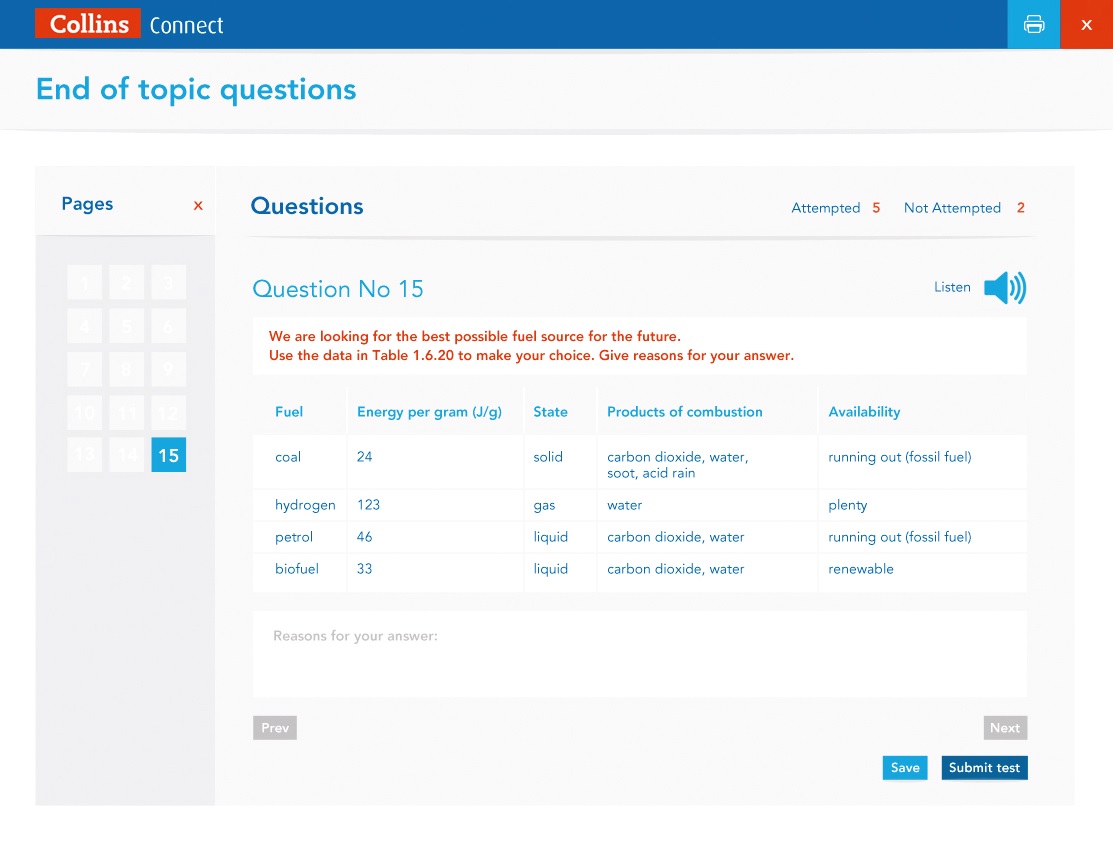Viewport: 1113px width, 842px height.
Task: Click the Energy per gram column header
Action: [429, 412]
